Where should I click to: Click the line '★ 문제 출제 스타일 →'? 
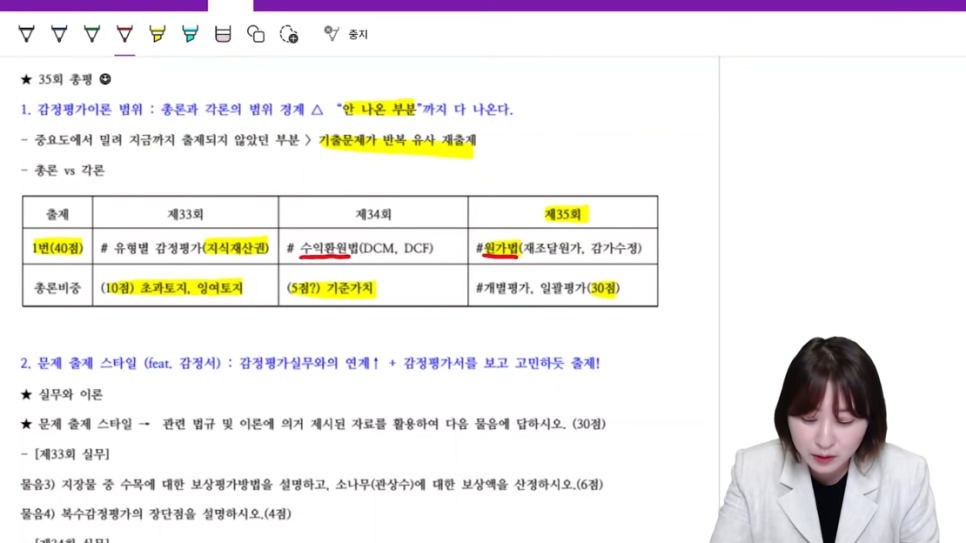(x=86, y=424)
